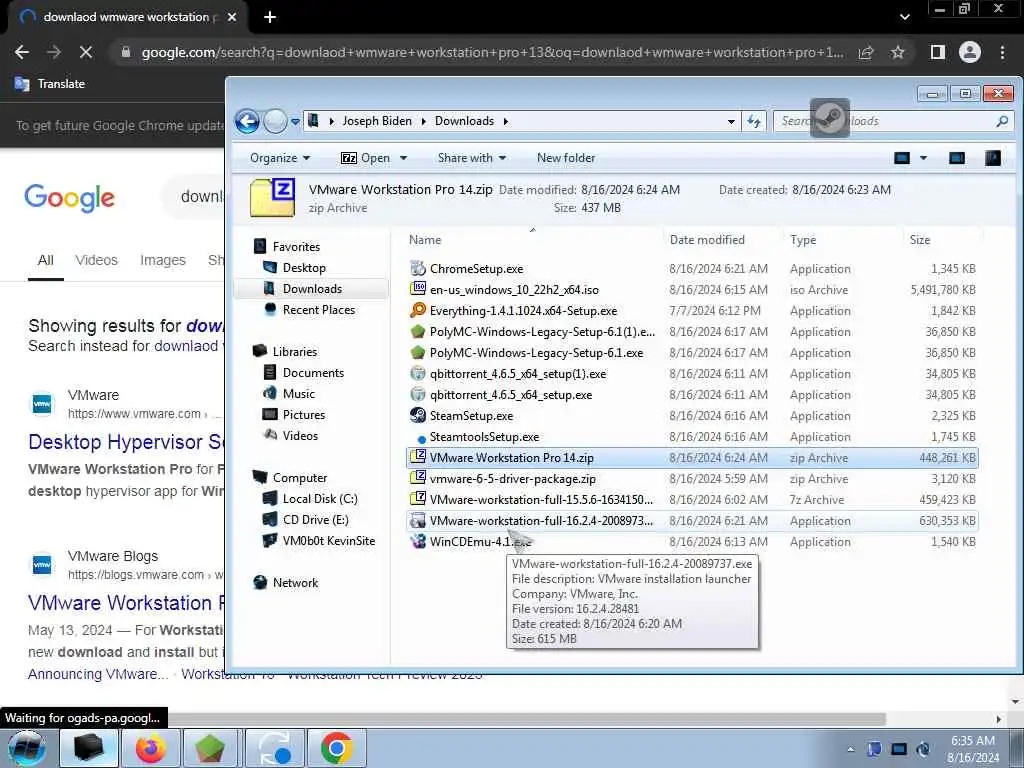The height and width of the screenshot is (768, 1024).
Task: Open Favorites in the navigation pane
Action: click(x=296, y=247)
